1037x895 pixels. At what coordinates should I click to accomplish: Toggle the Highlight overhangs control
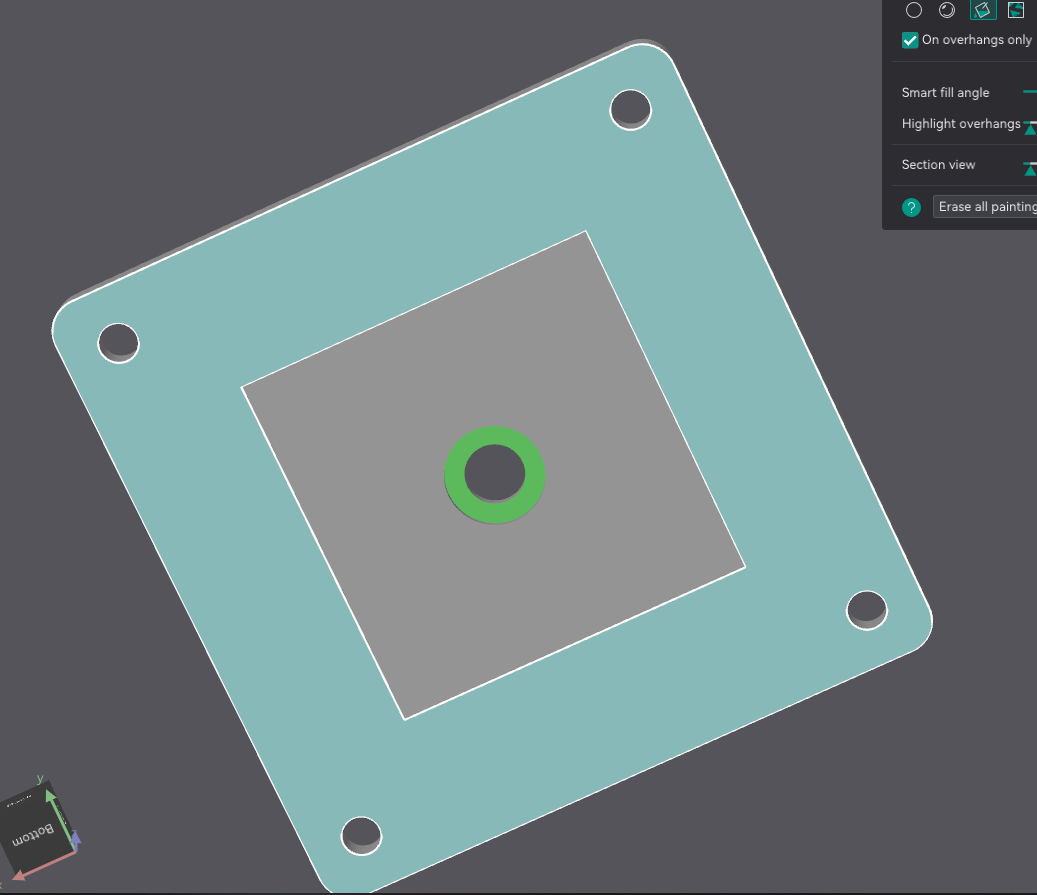(x=1029, y=127)
